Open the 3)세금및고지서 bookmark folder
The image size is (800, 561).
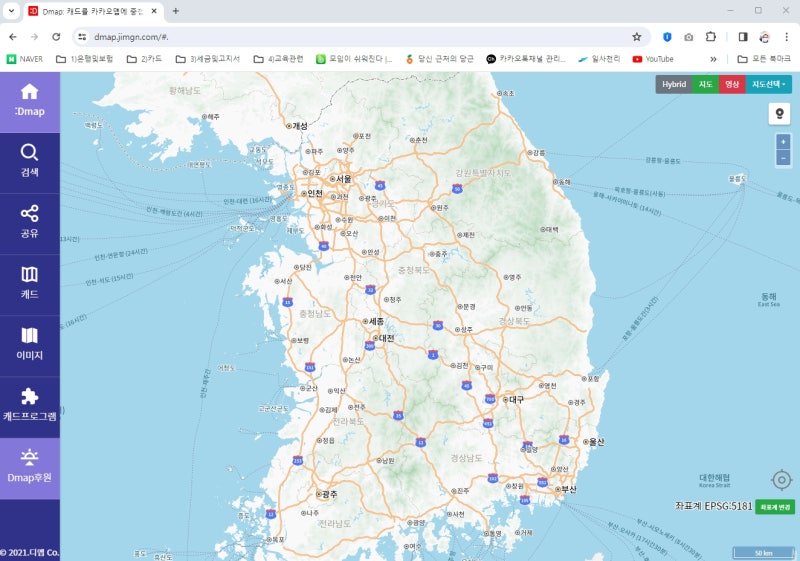coord(208,59)
